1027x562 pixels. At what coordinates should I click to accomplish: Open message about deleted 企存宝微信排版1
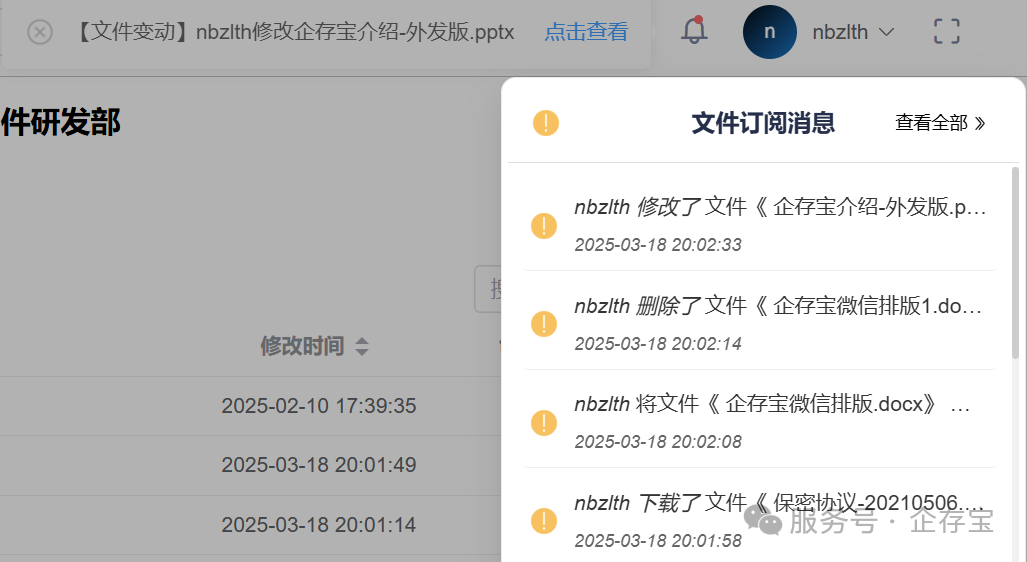tap(778, 305)
